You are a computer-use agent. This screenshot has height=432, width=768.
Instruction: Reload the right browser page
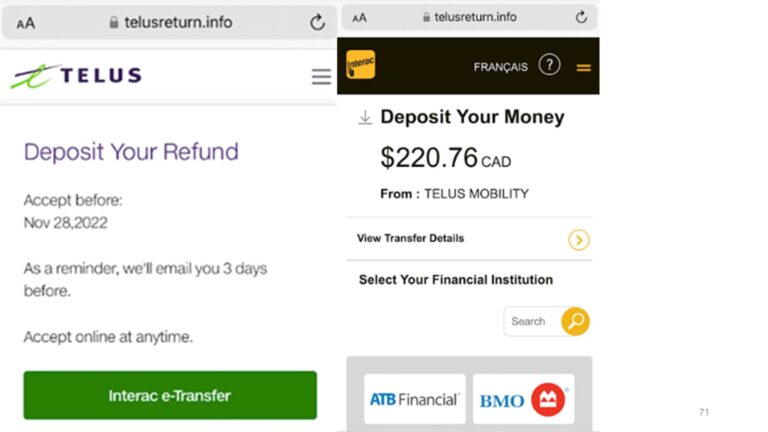(581, 17)
